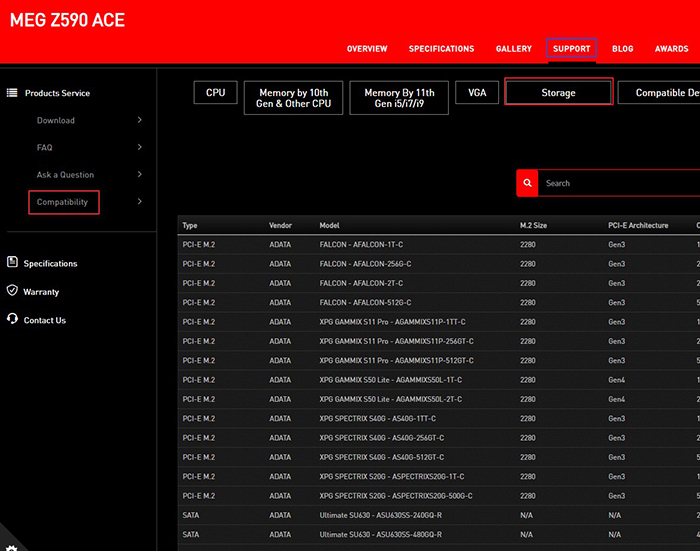Click the Warranty shield icon

[x=12, y=291]
